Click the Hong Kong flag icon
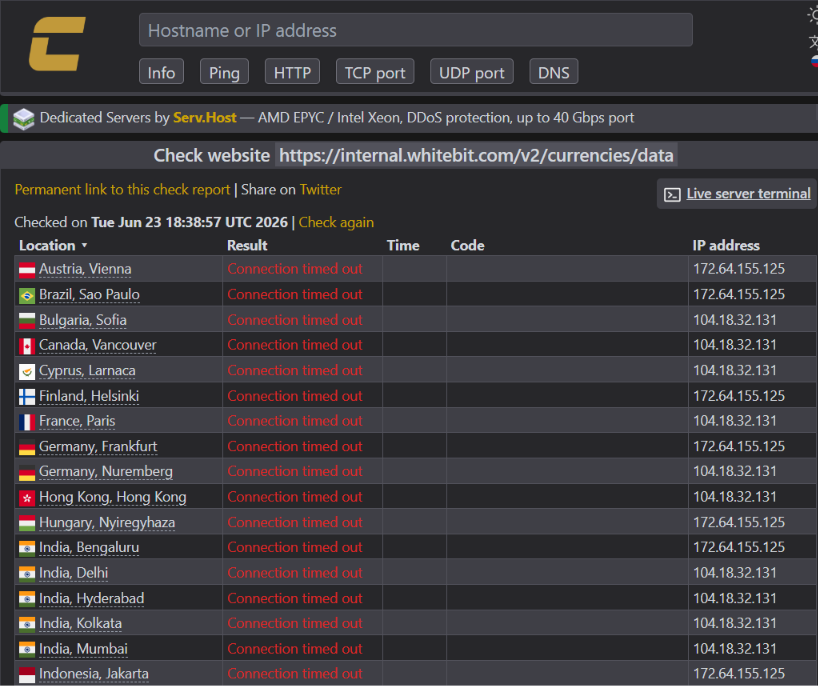 coord(27,498)
